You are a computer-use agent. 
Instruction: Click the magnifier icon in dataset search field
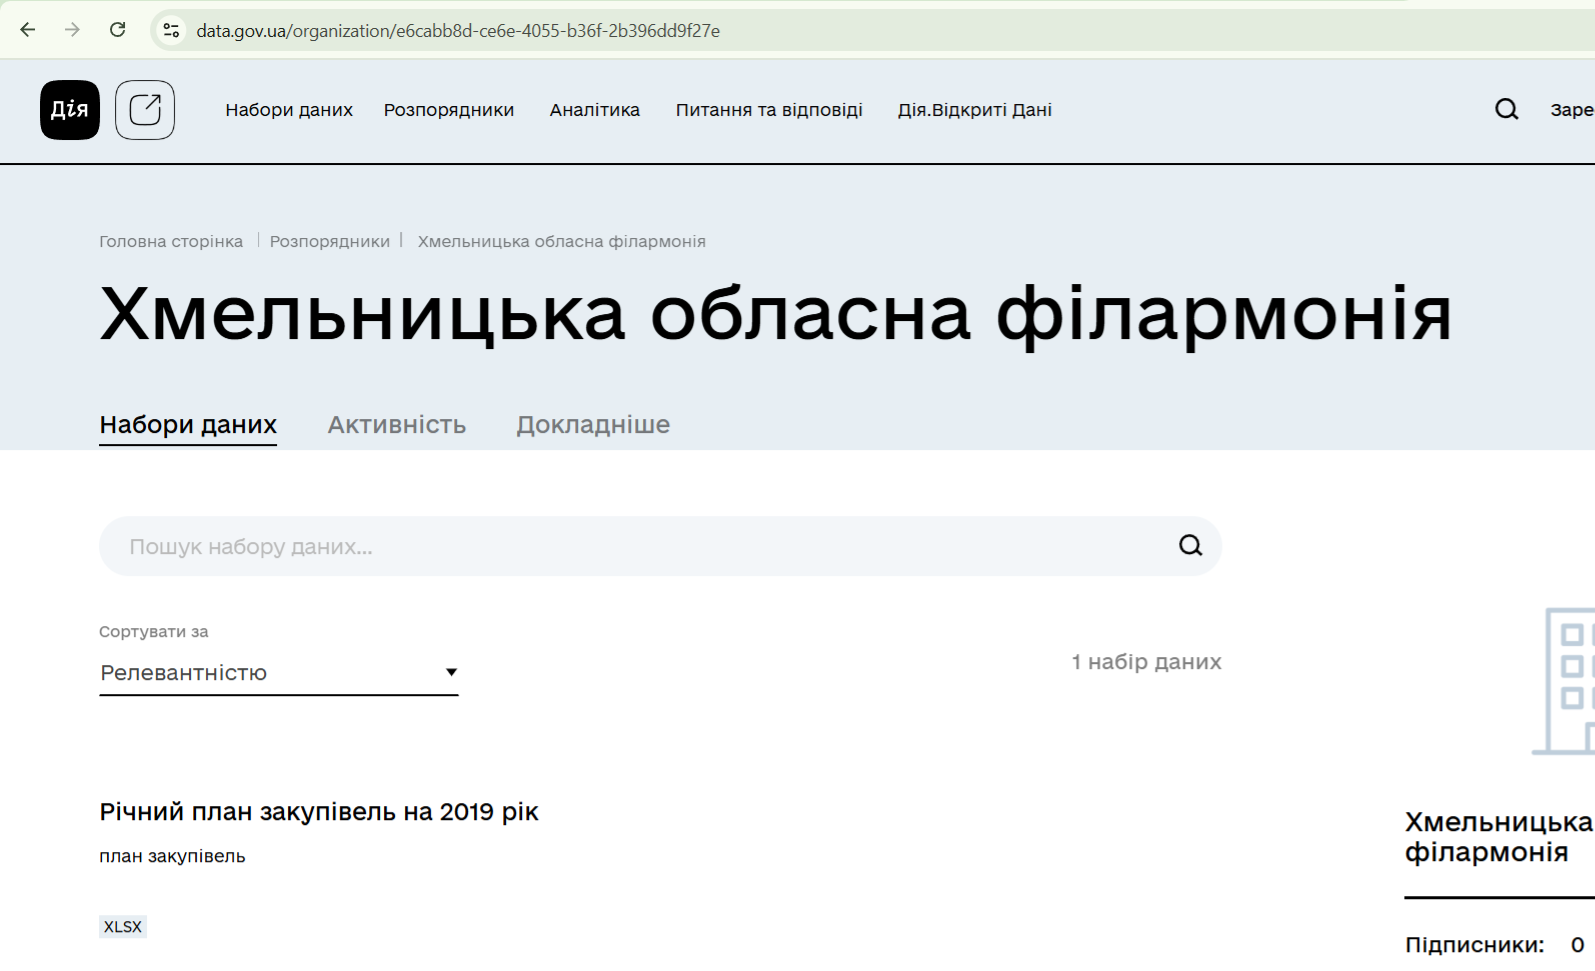coord(1190,545)
